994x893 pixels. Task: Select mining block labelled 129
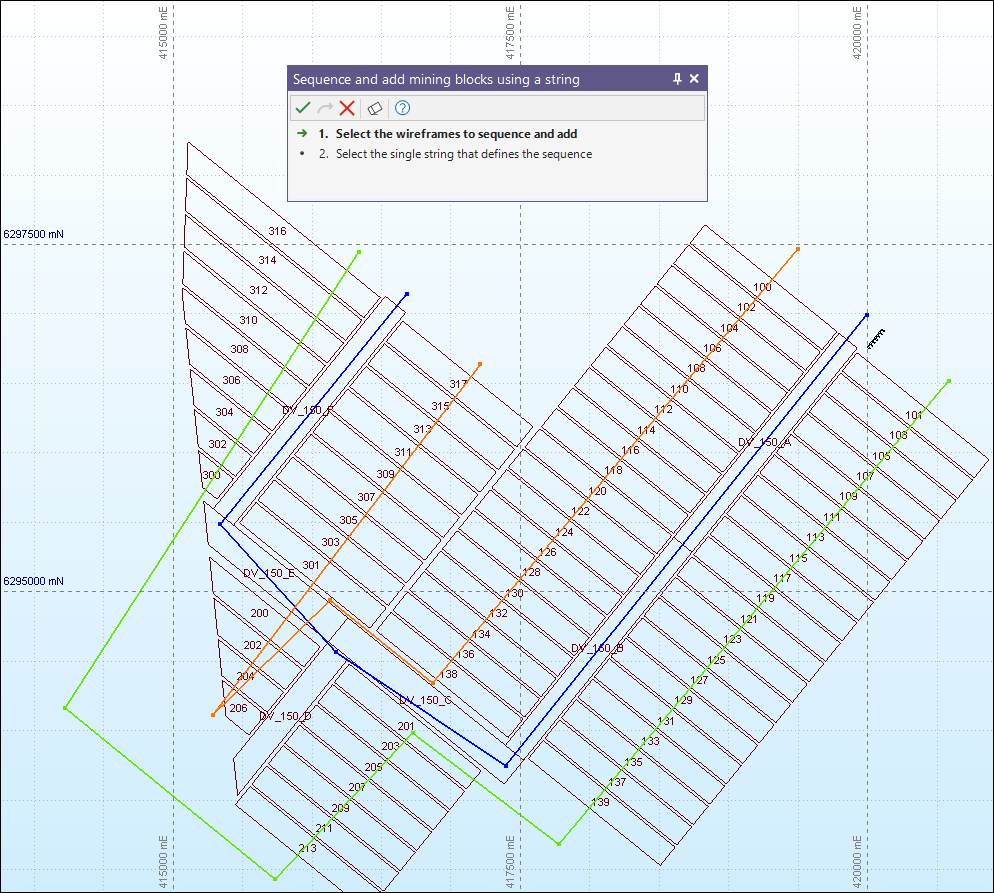[x=683, y=700]
